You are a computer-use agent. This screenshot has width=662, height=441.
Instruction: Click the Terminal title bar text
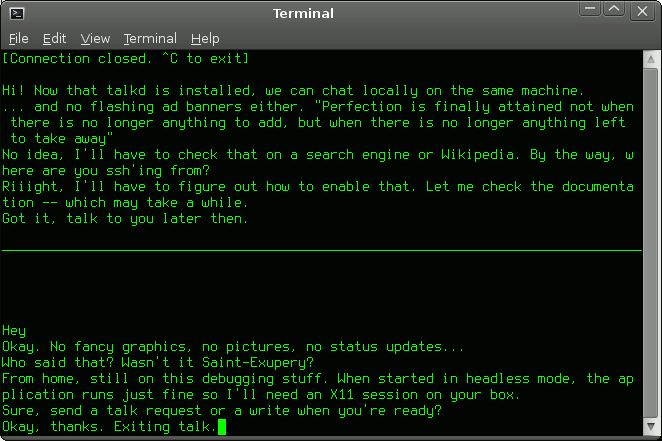(x=303, y=14)
